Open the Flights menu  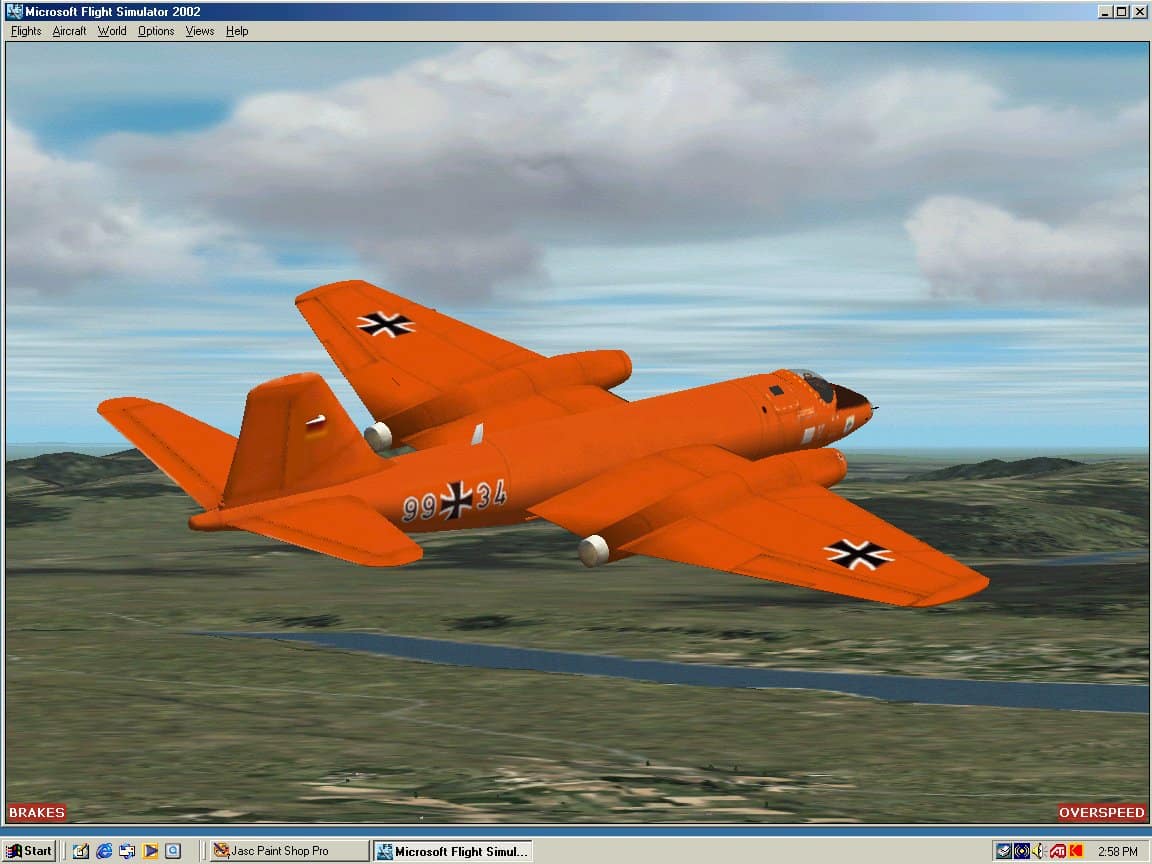[x=26, y=31]
